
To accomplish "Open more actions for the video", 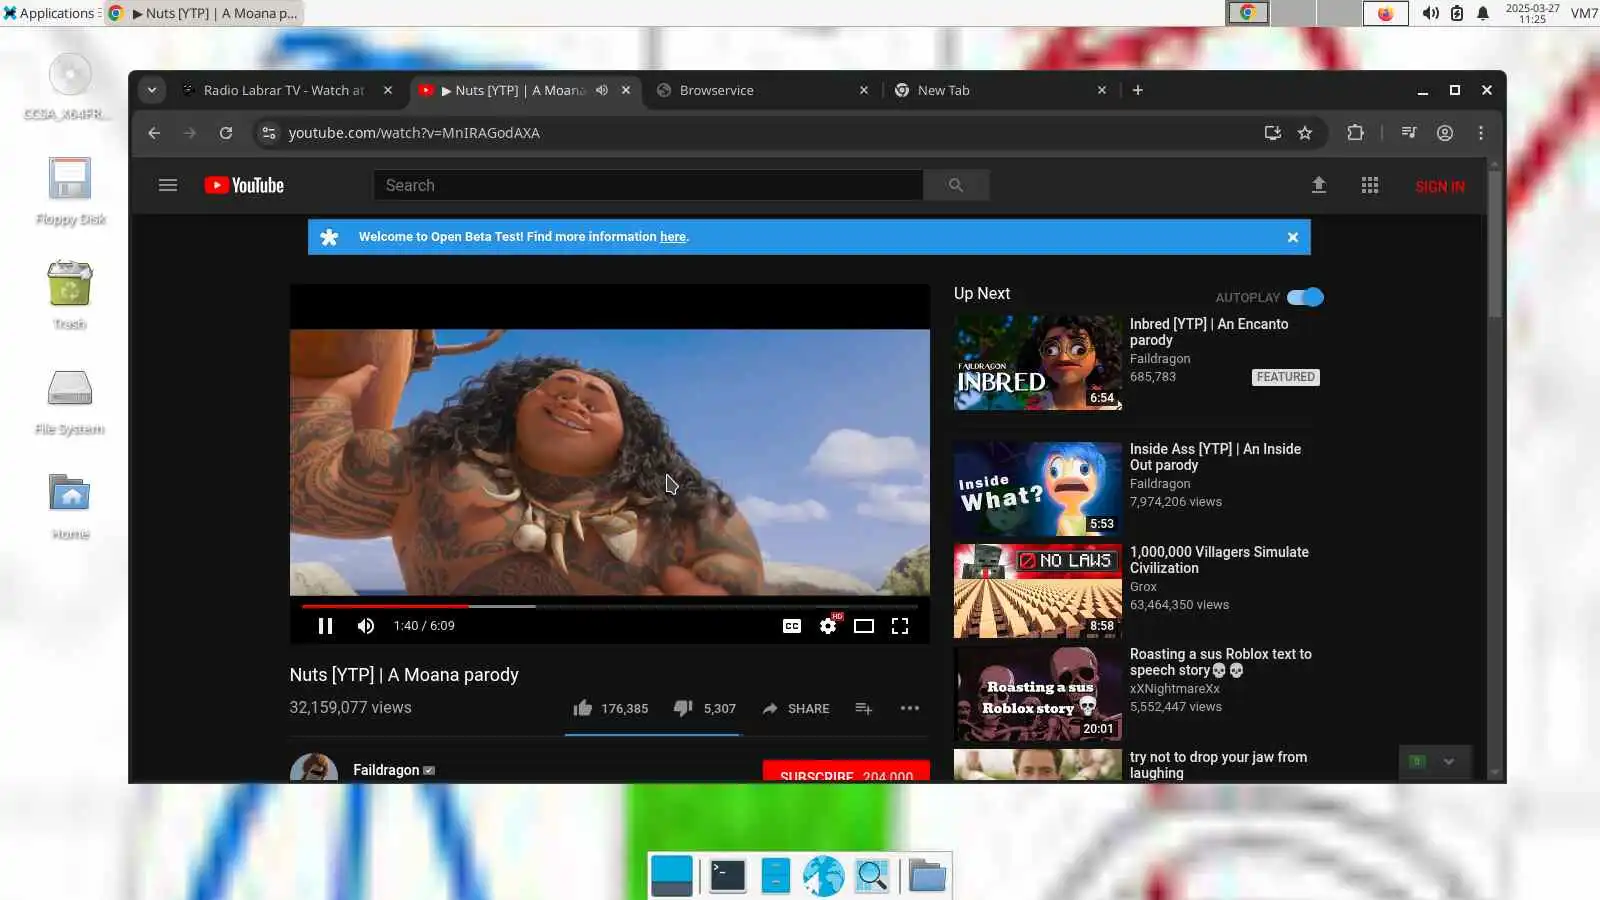I will (909, 708).
